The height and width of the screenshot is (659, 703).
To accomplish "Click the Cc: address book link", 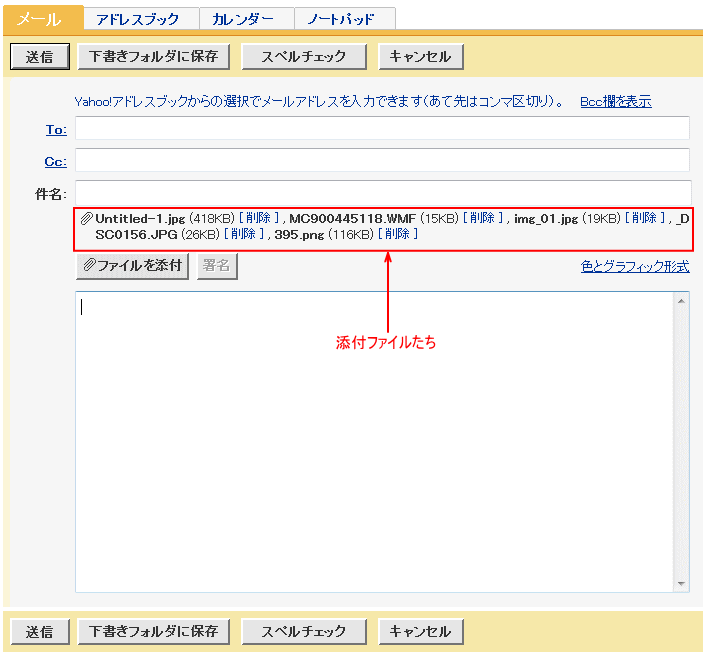I will (x=55, y=161).
